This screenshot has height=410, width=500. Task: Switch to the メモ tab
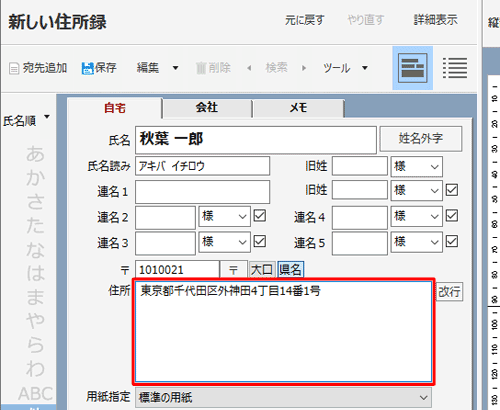click(x=298, y=108)
